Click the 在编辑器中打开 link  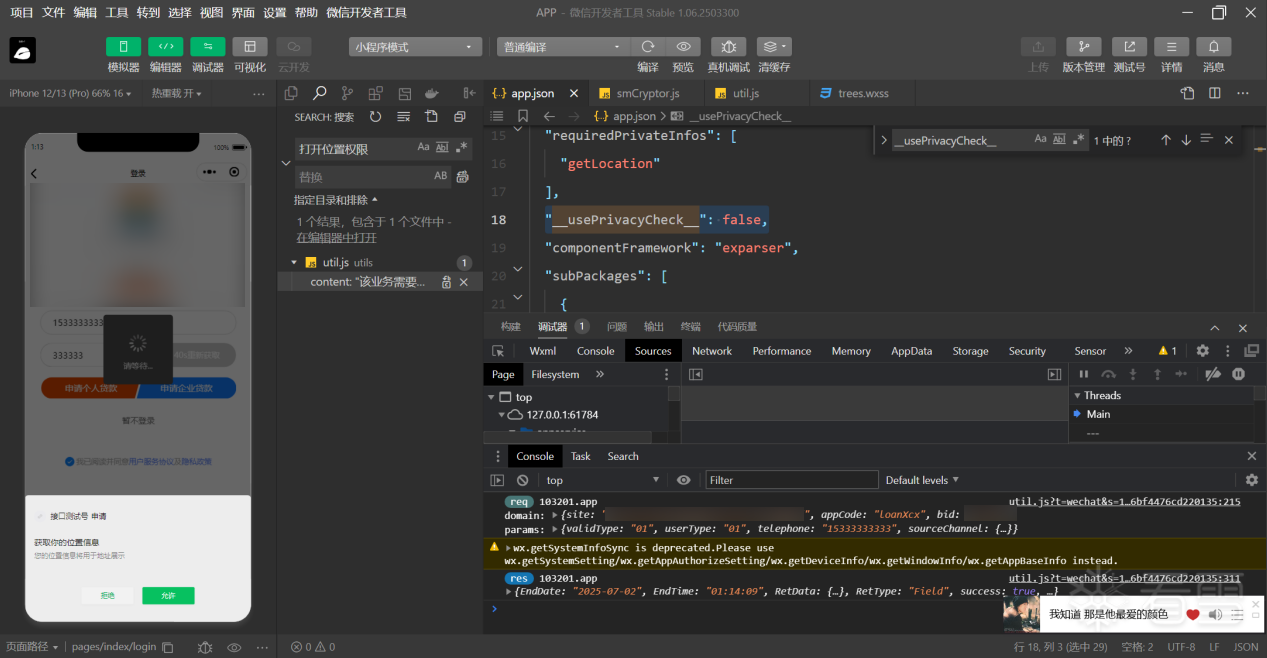336,238
